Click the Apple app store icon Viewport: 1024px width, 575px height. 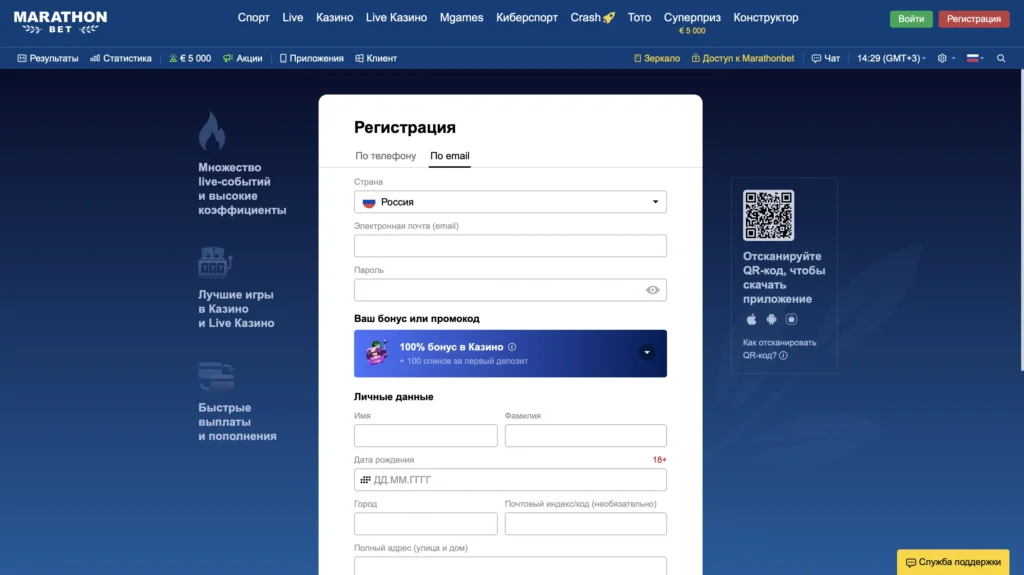751,320
